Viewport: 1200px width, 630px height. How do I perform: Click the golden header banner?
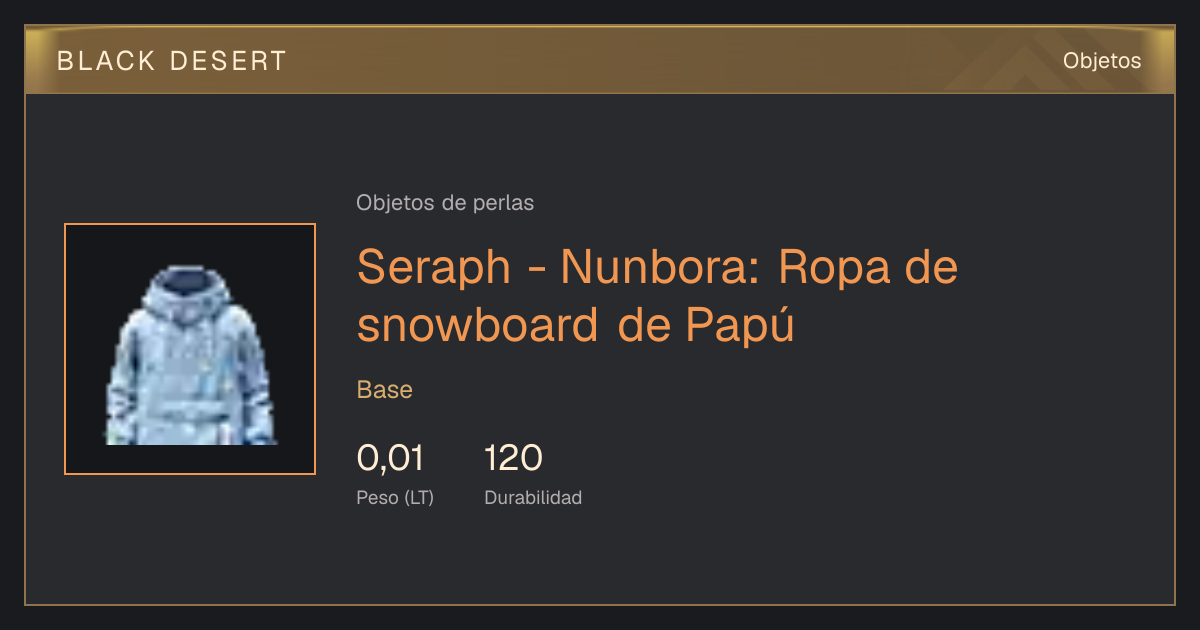(x=600, y=60)
